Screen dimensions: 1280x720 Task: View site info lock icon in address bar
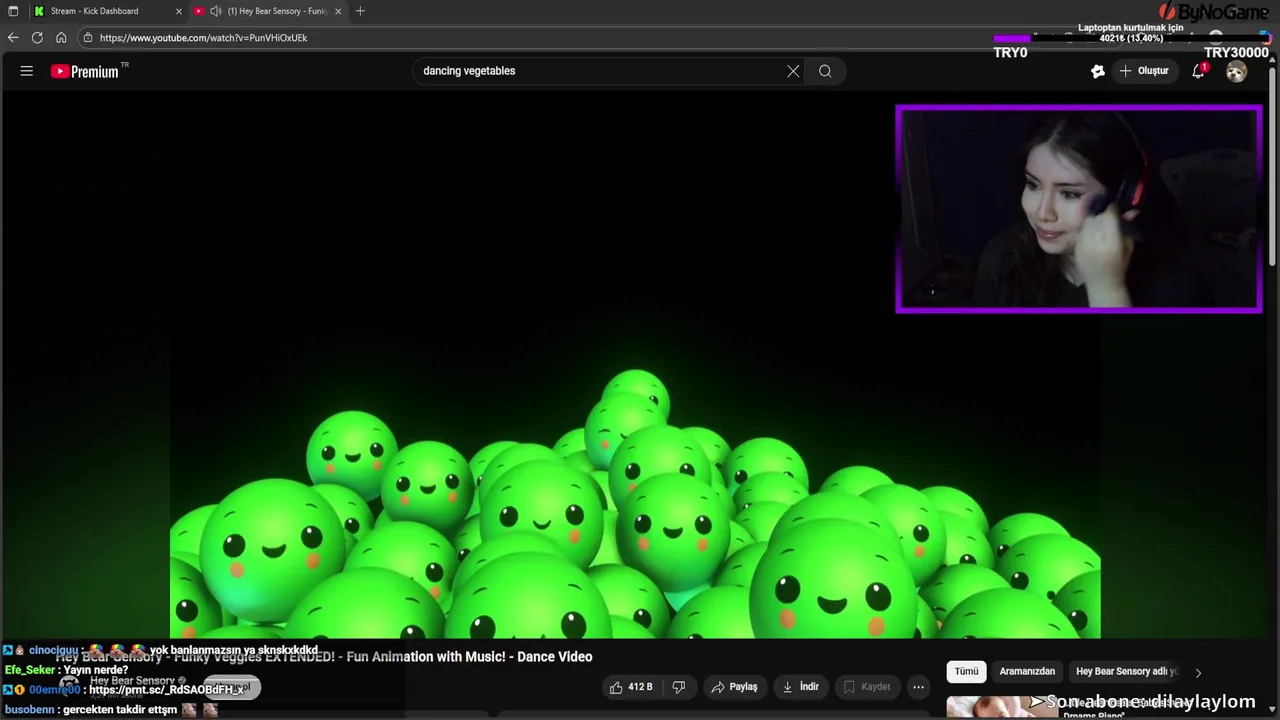tap(88, 37)
